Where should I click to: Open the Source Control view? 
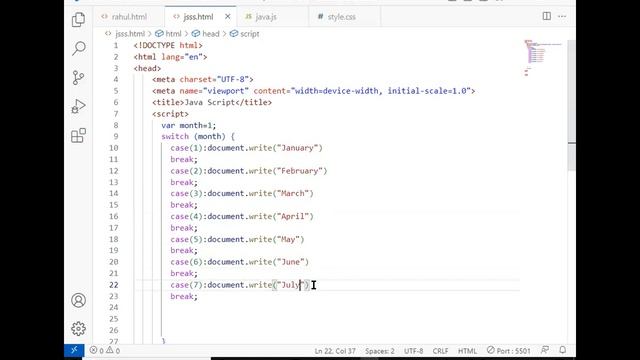pyautogui.click(x=78, y=78)
